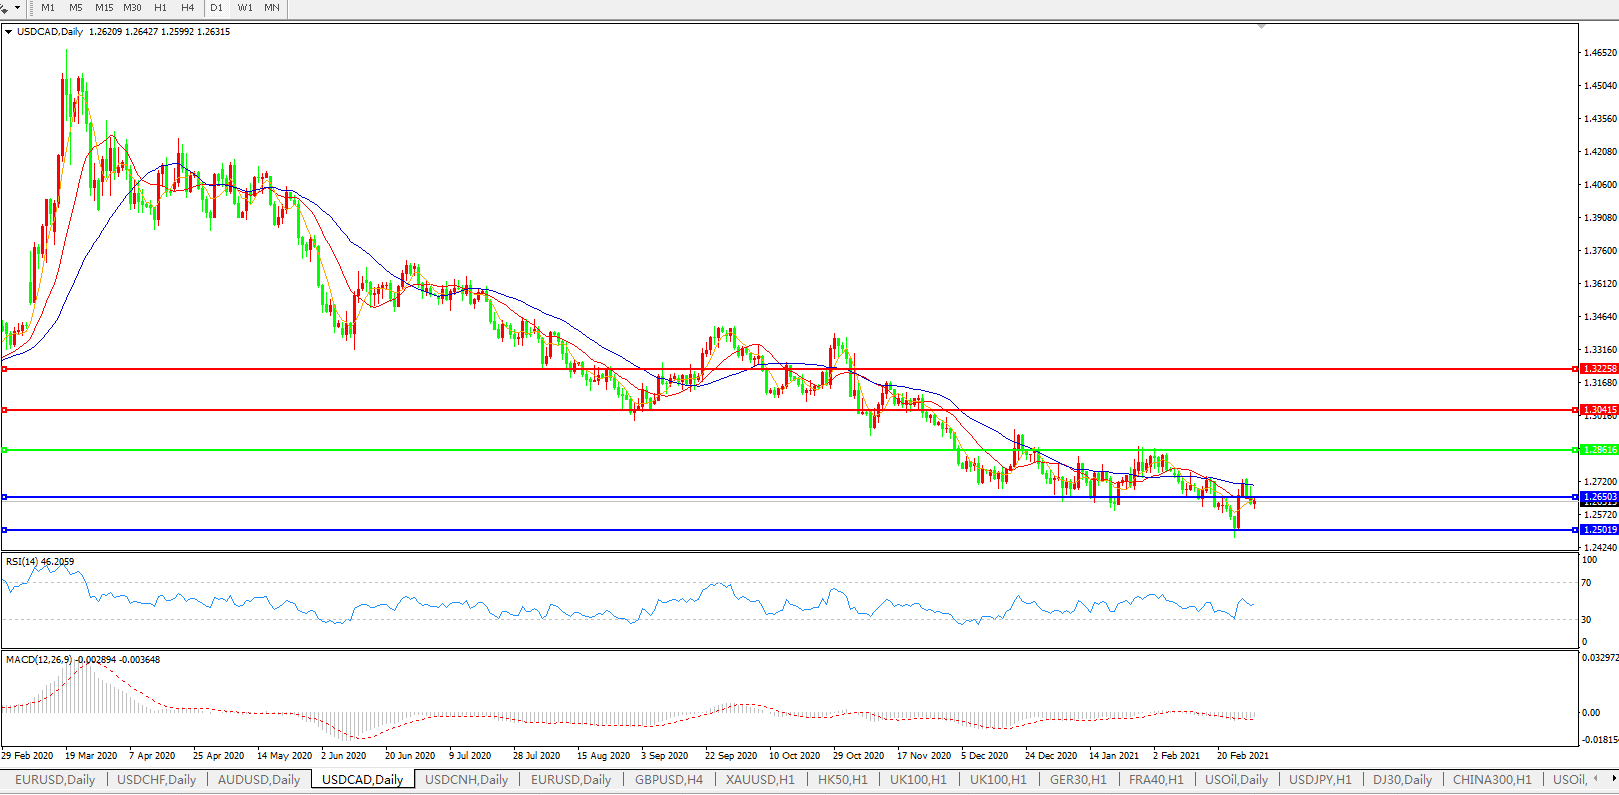Screen dimensions: 1619x795
Task: Click the RSI(14) indicator label
Action: [x=40, y=562]
